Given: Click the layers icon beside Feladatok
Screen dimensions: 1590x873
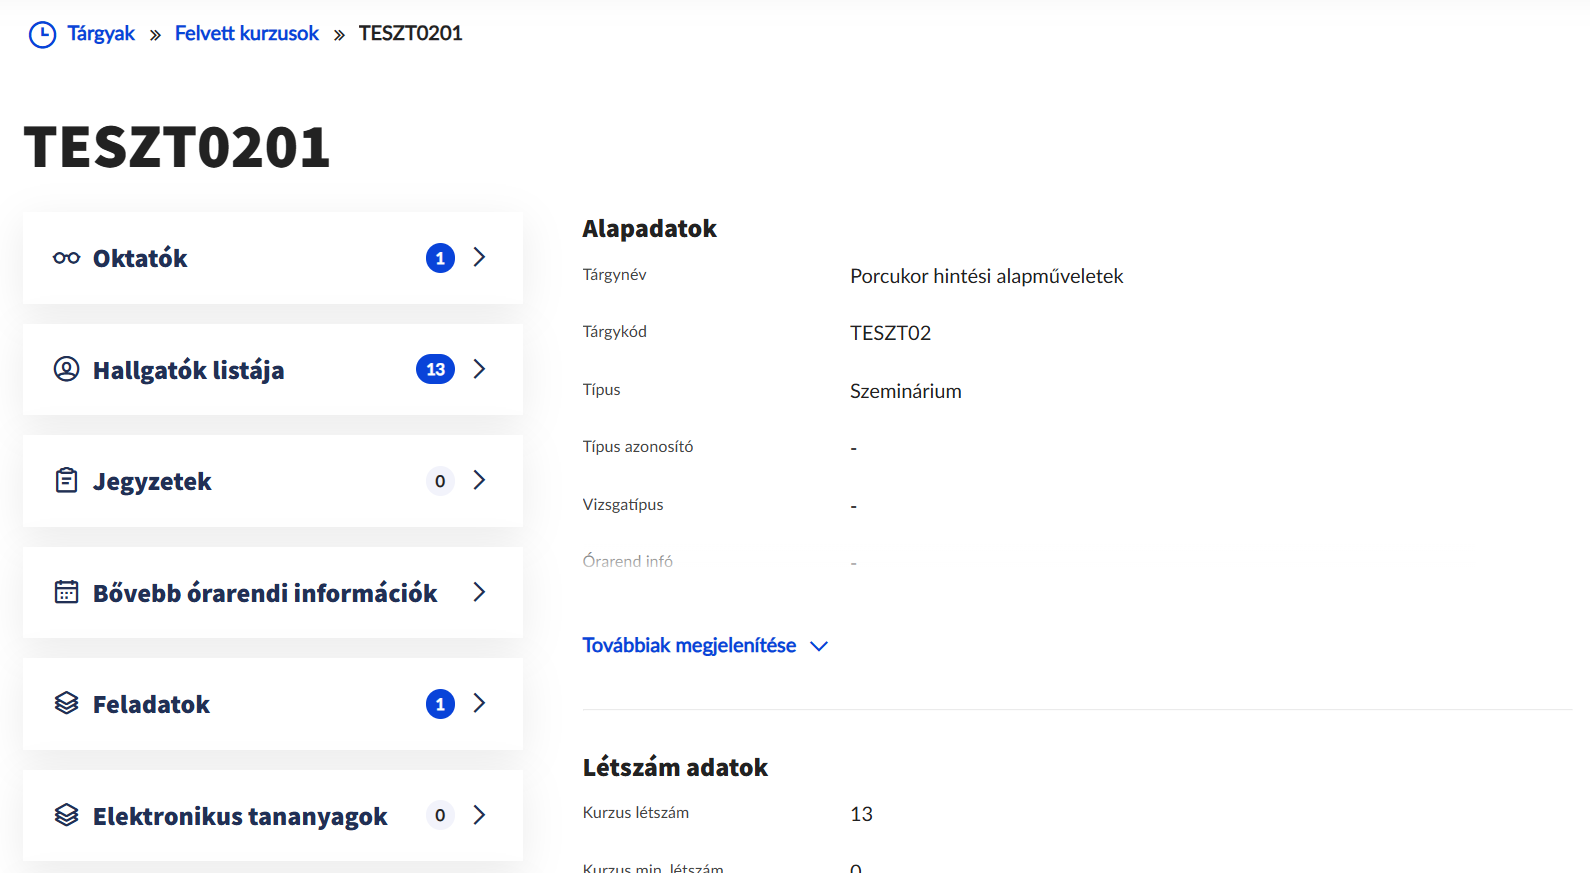Looking at the screenshot, I should tap(66, 704).
